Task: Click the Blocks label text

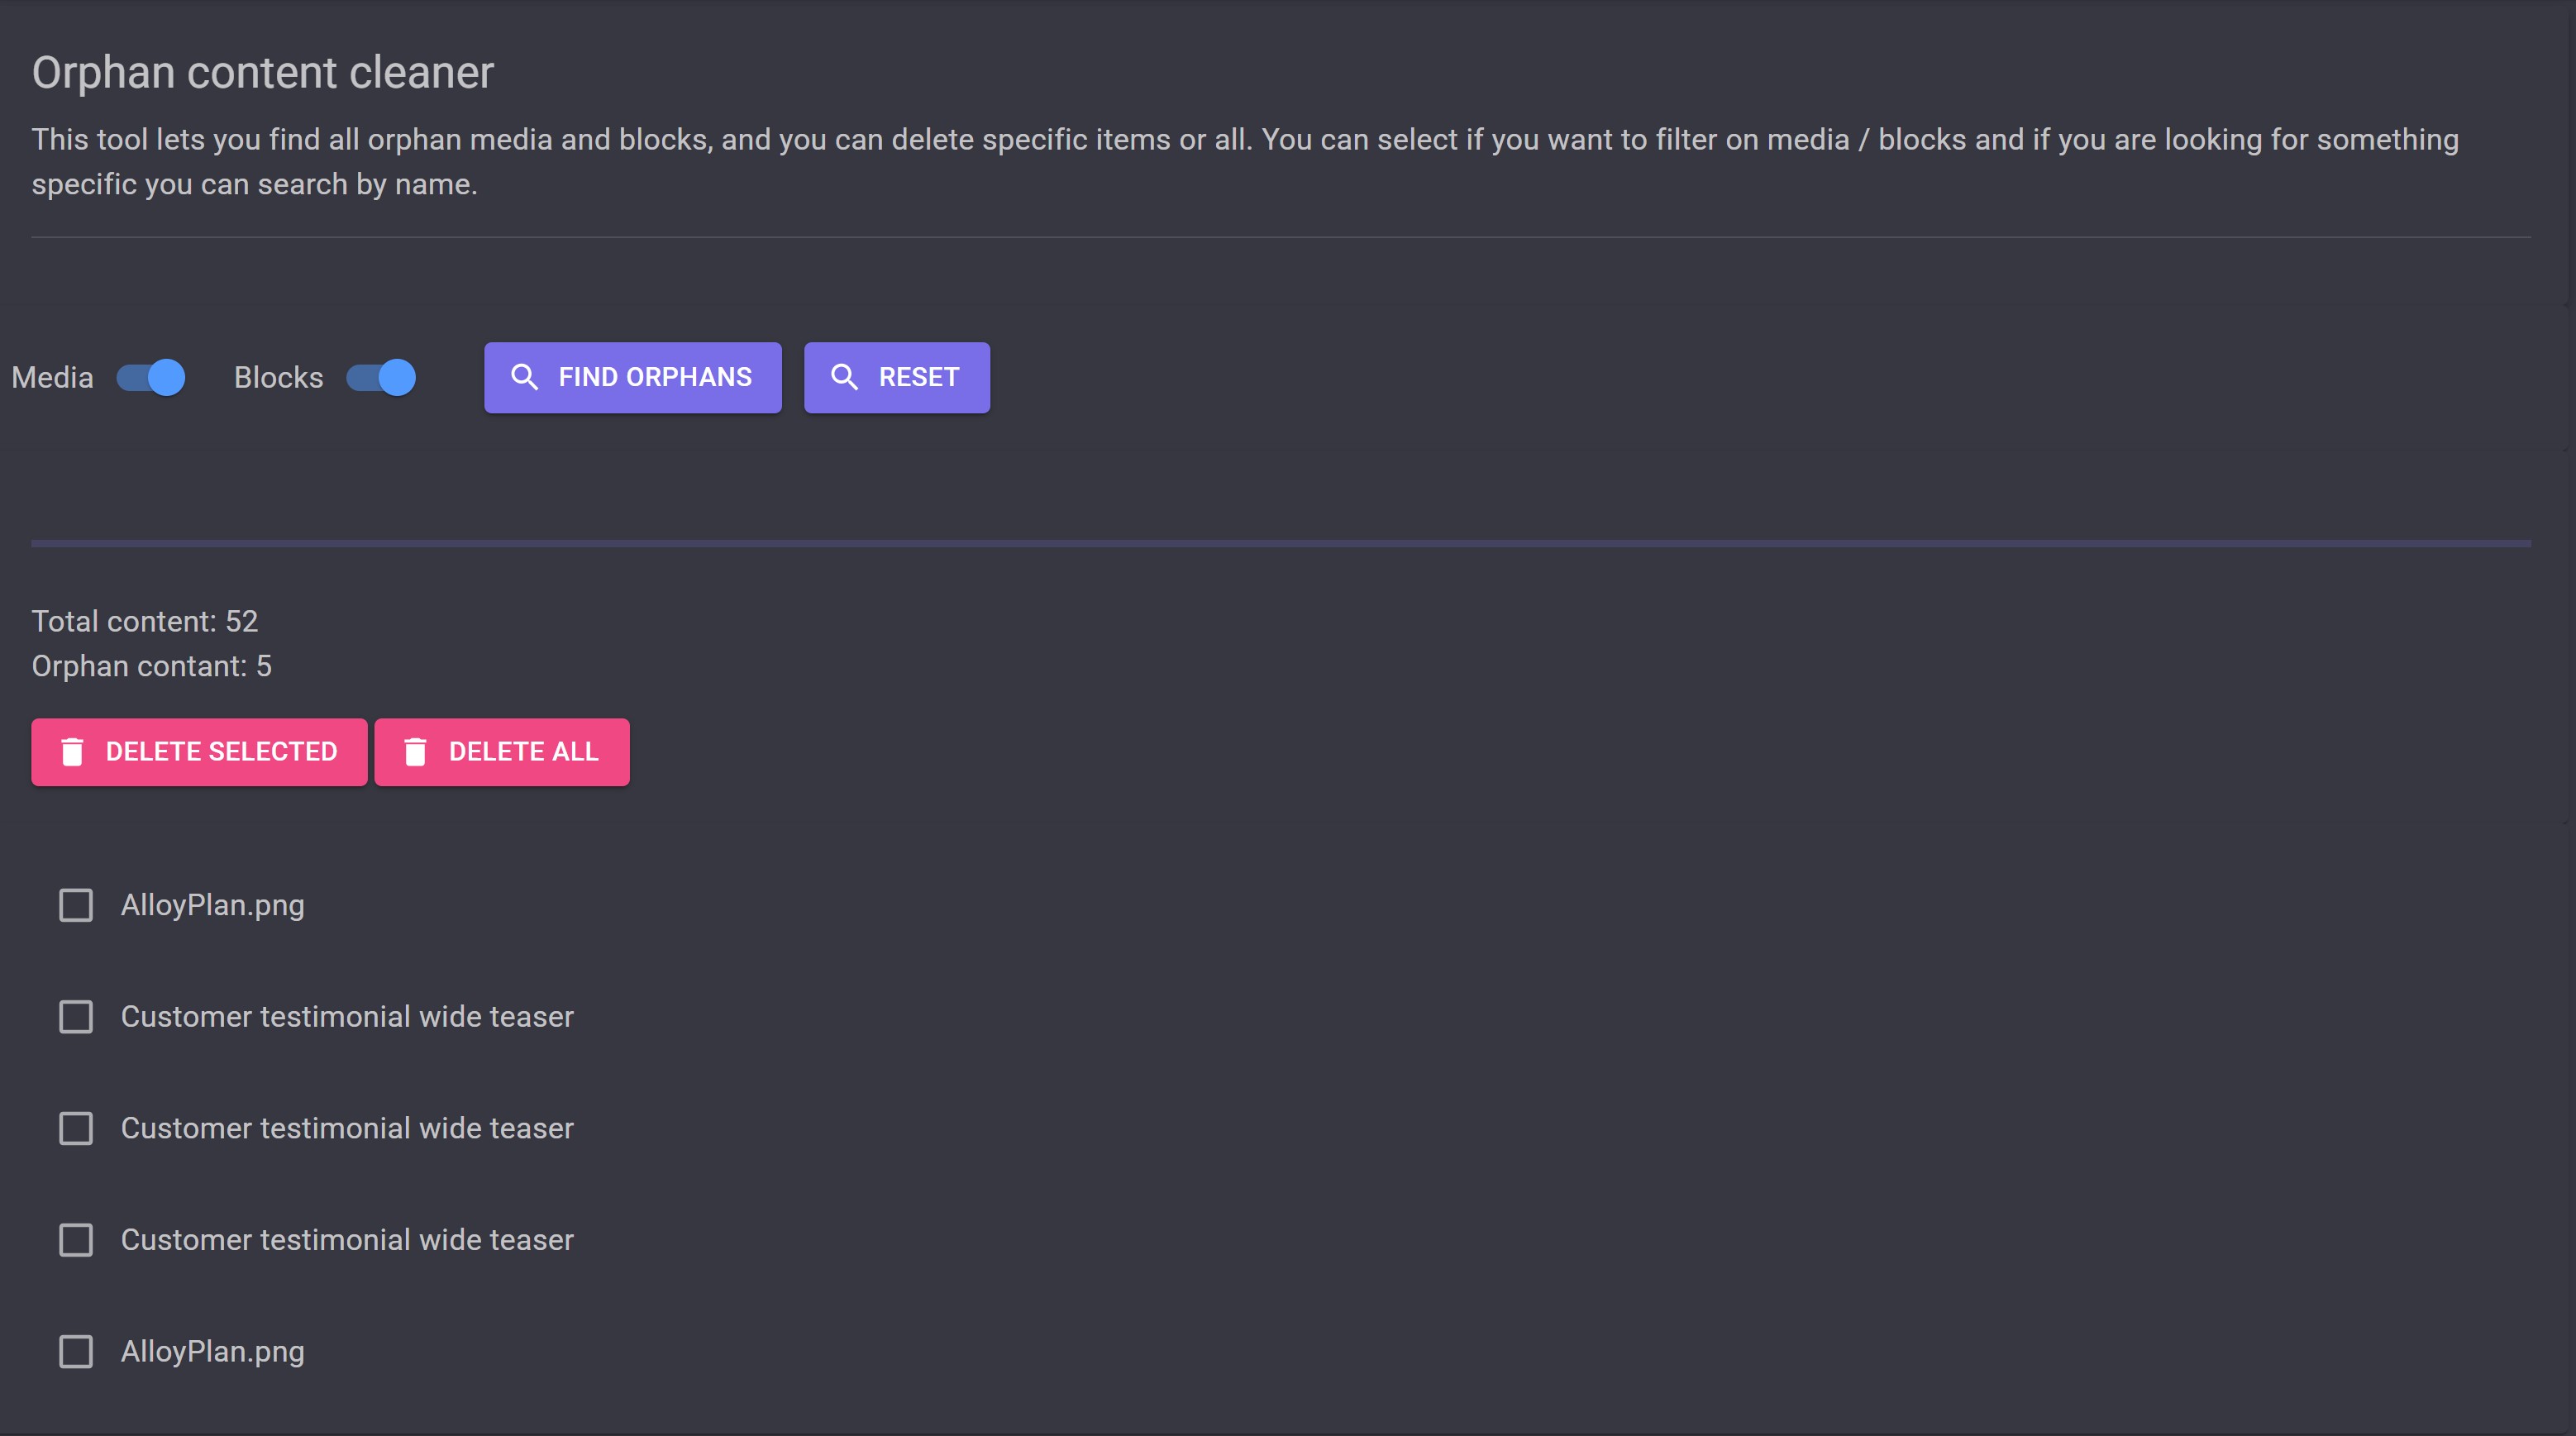Action: pyautogui.click(x=278, y=377)
